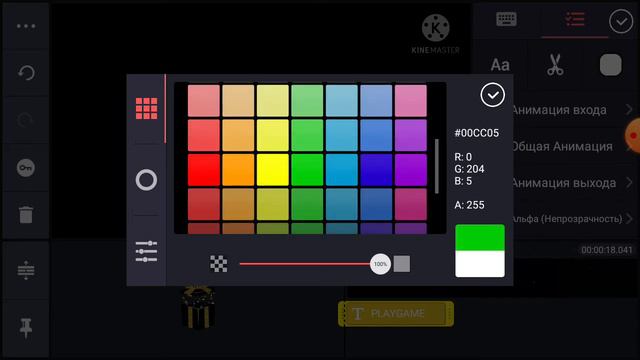Delete with the trash can icon
The height and width of the screenshot is (360, 640).
click(26, 215)
